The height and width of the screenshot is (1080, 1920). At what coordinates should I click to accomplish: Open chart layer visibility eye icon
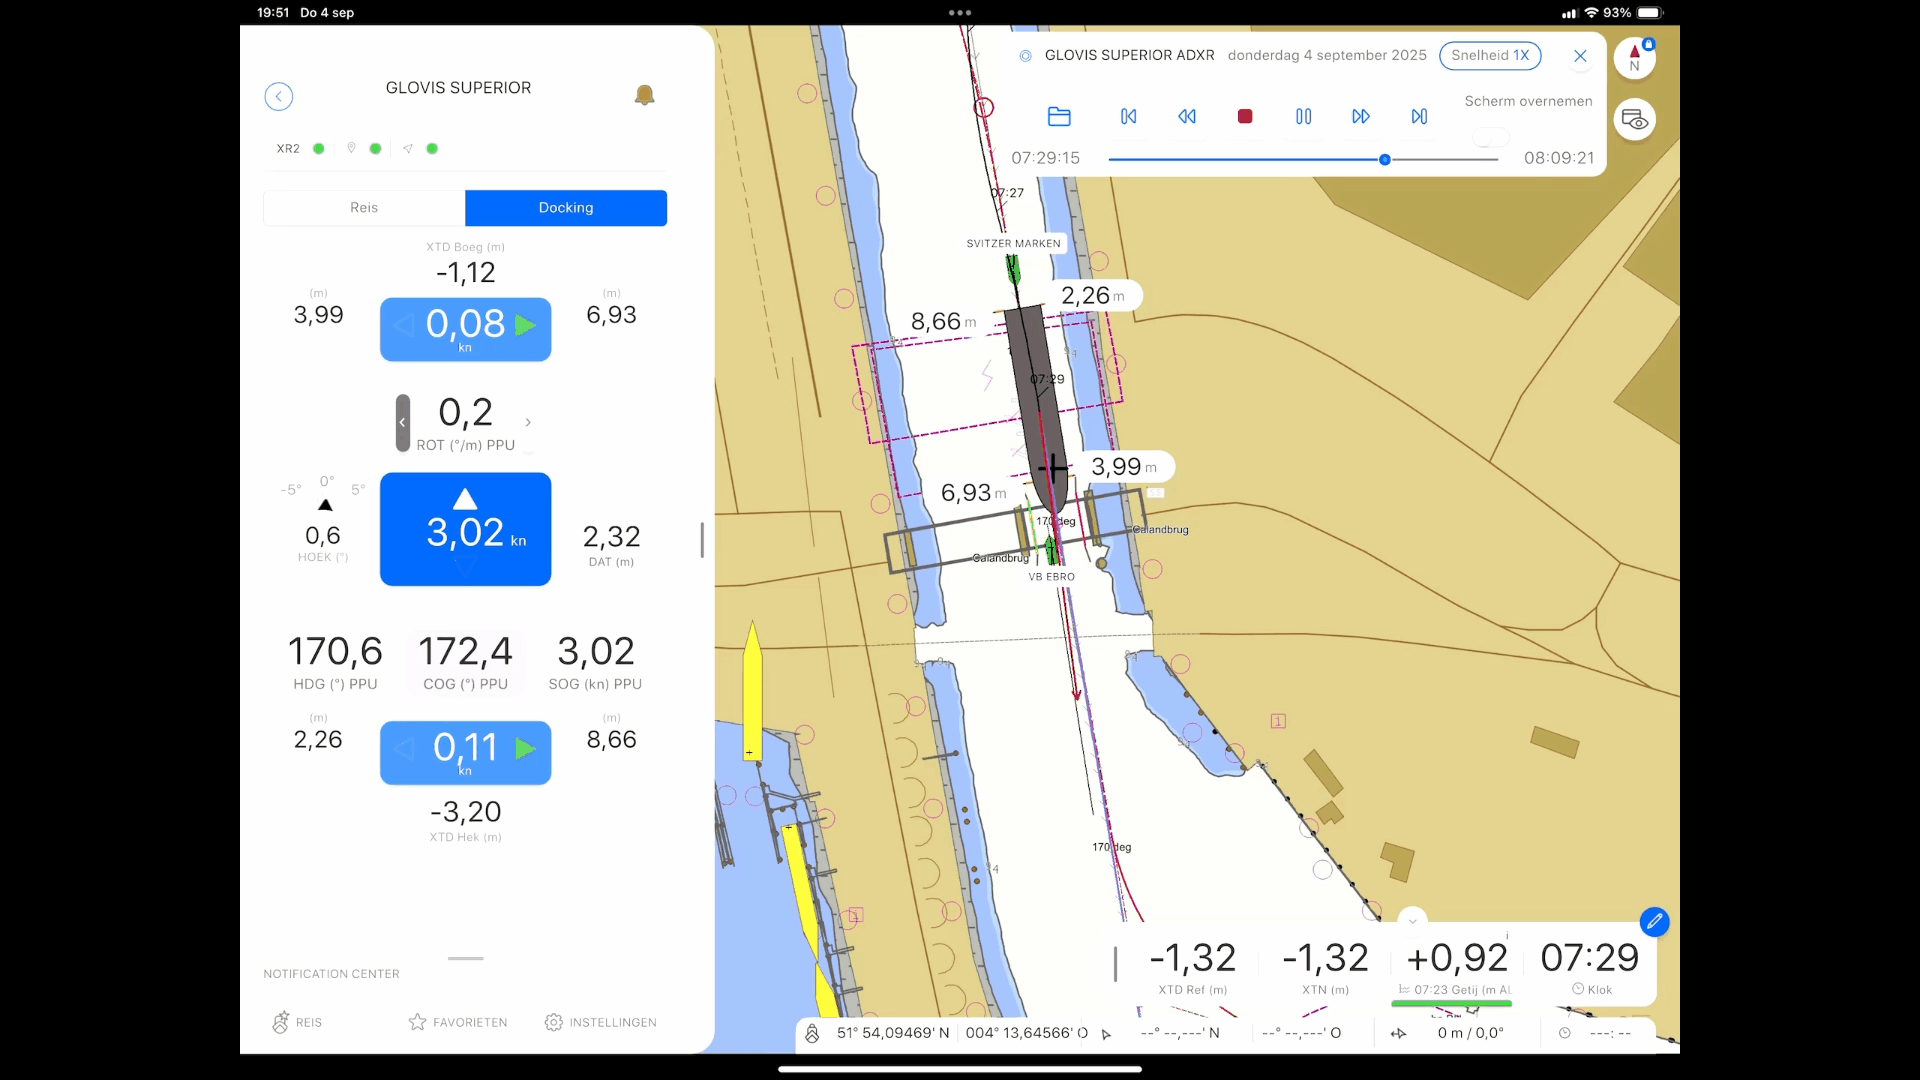click(1634, 120)
